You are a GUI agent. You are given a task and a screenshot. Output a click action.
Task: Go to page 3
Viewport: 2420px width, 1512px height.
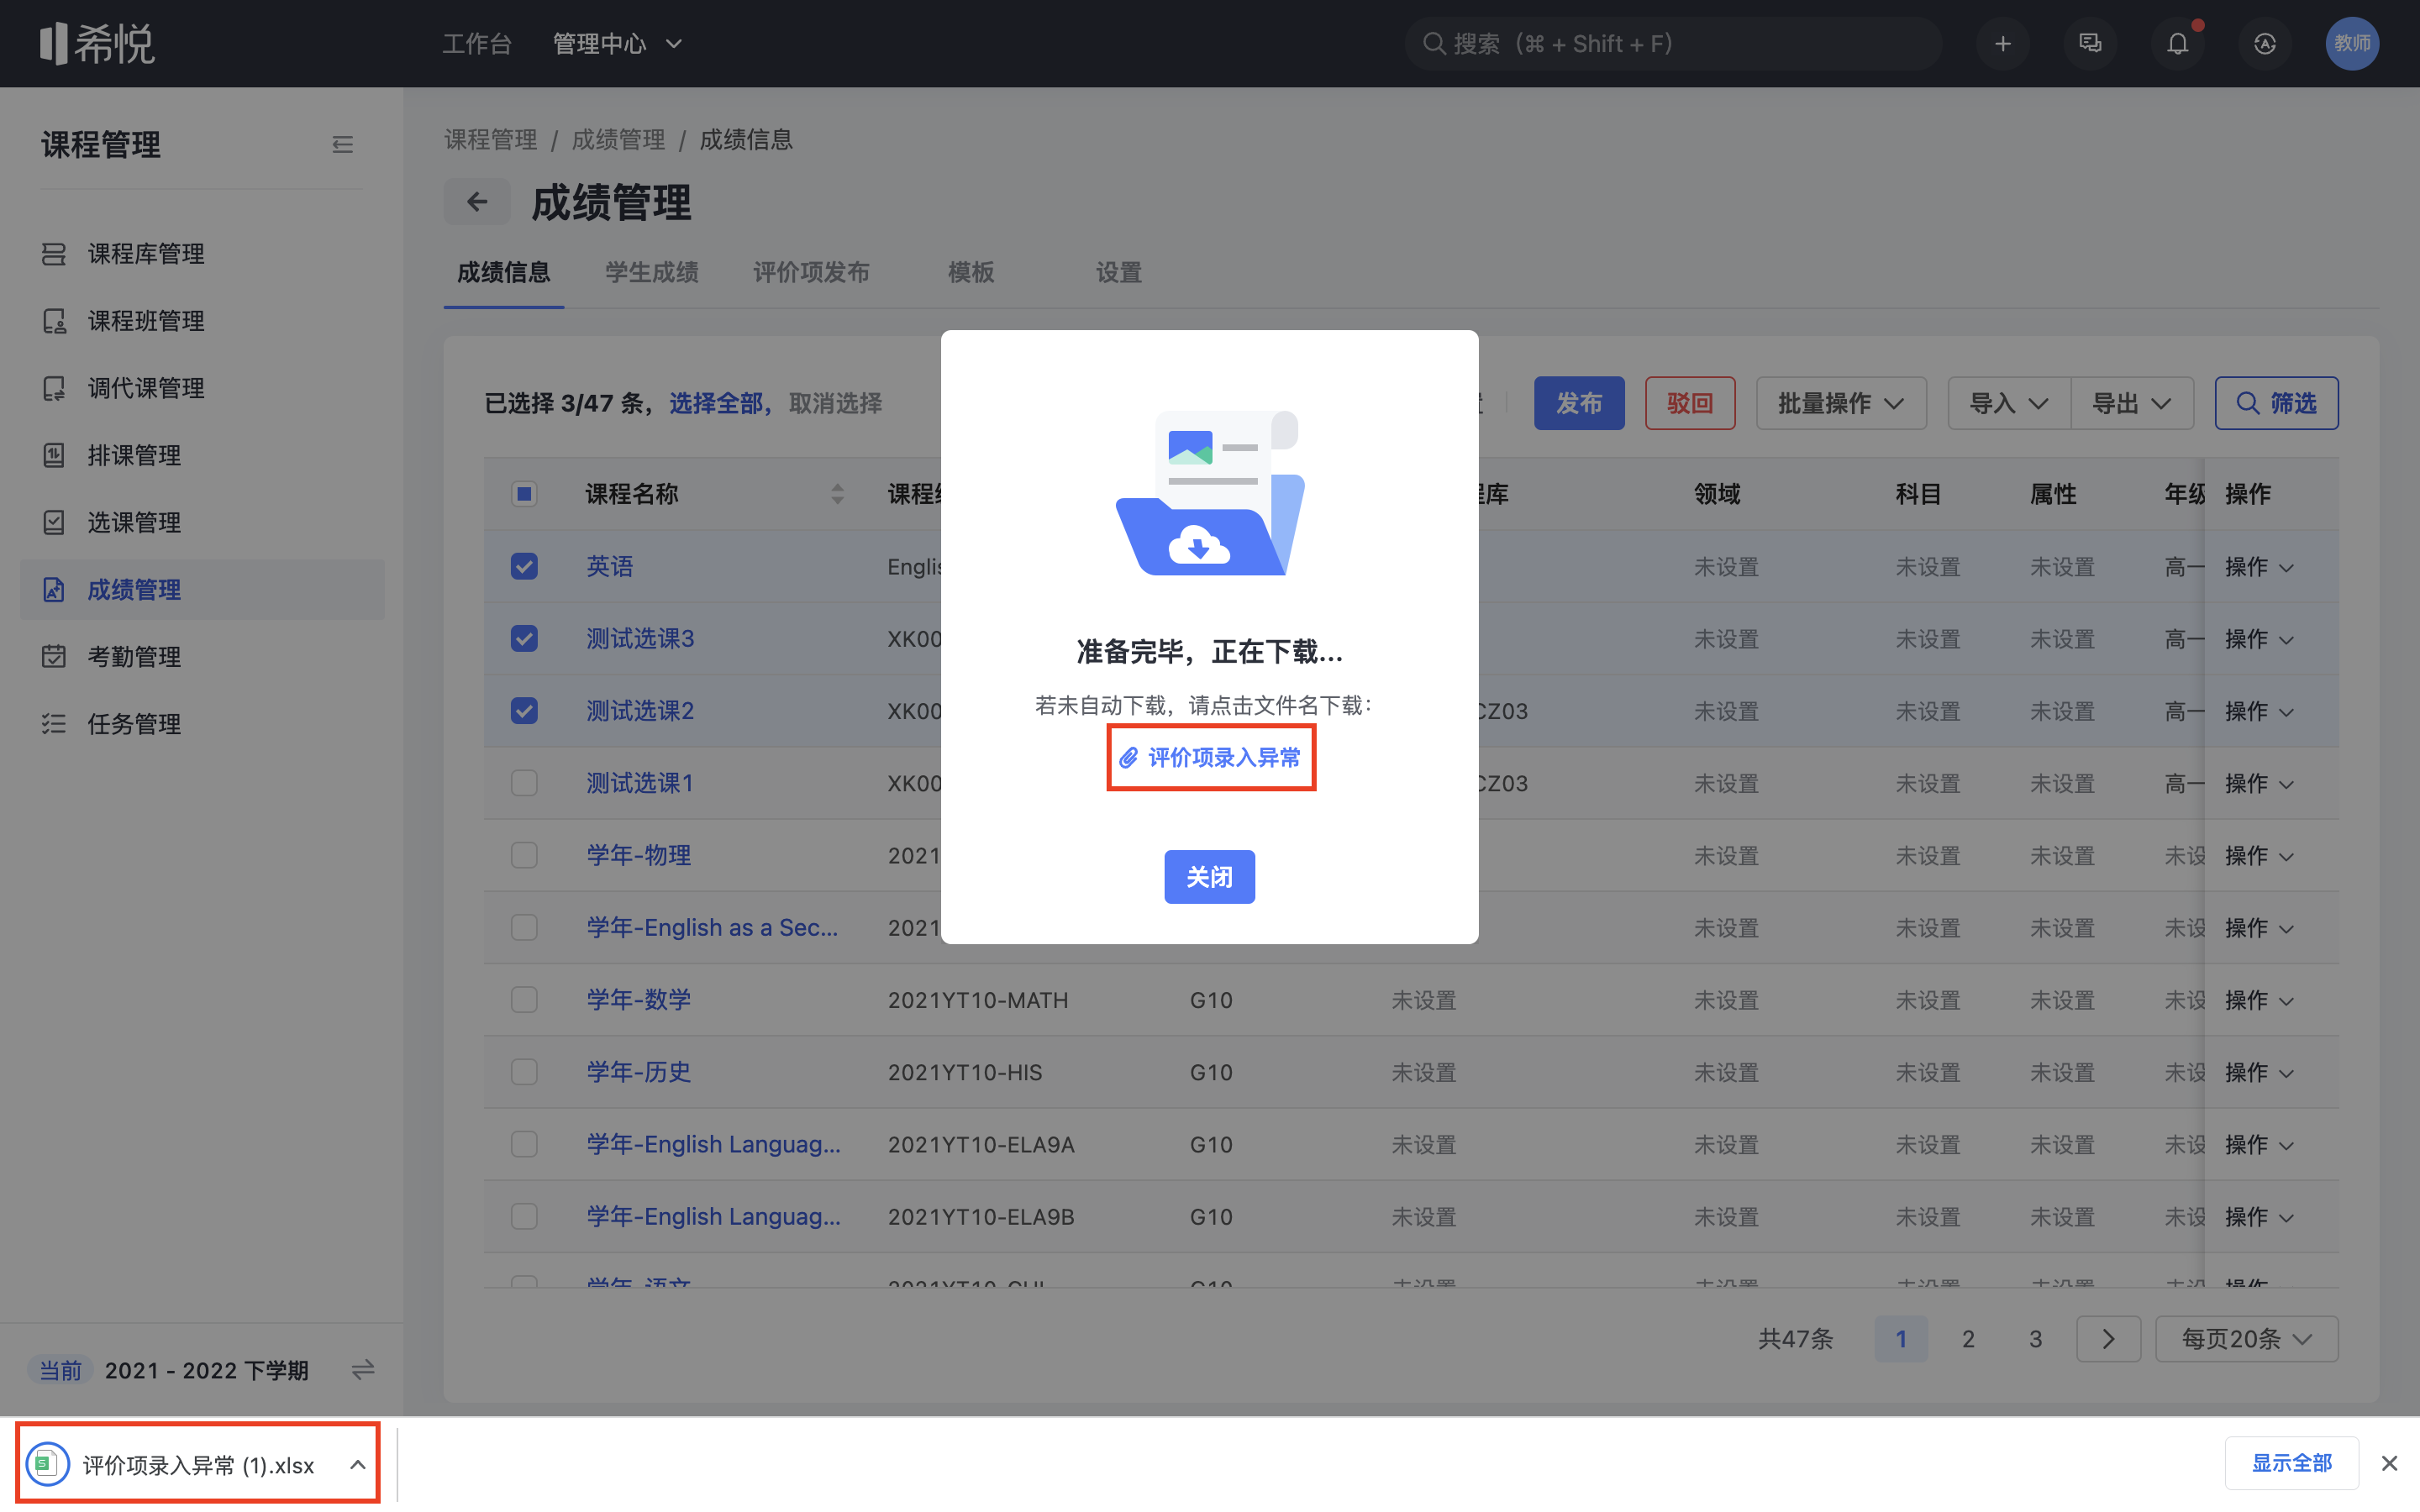2035,1339
